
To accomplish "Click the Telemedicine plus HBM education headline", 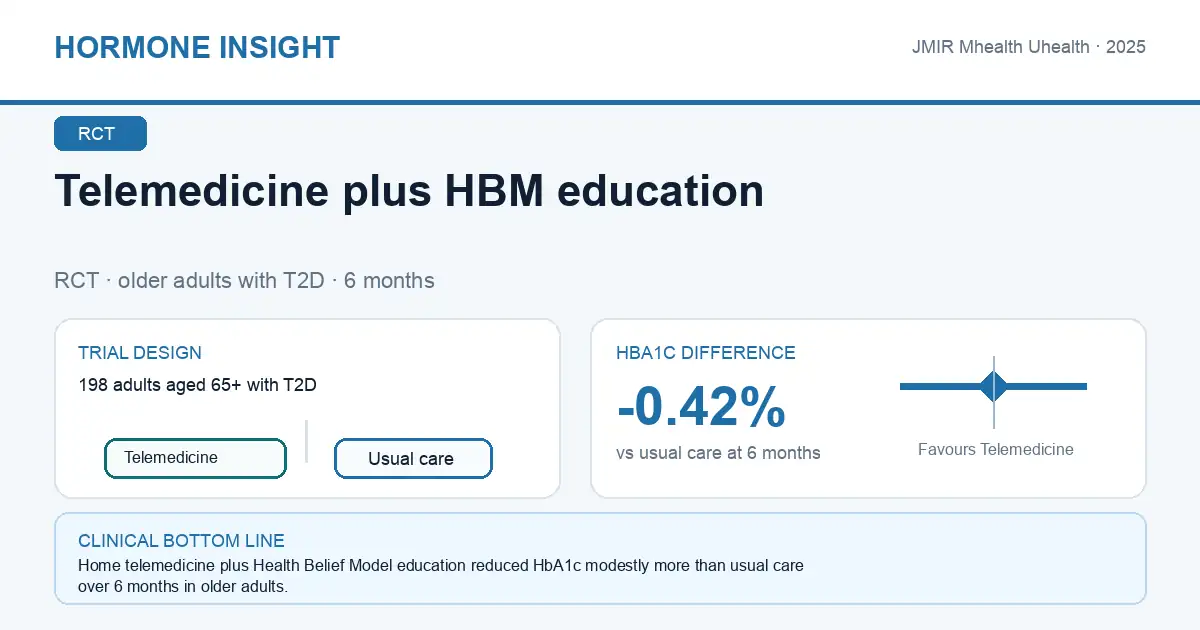I will click(x=409, y=191).
